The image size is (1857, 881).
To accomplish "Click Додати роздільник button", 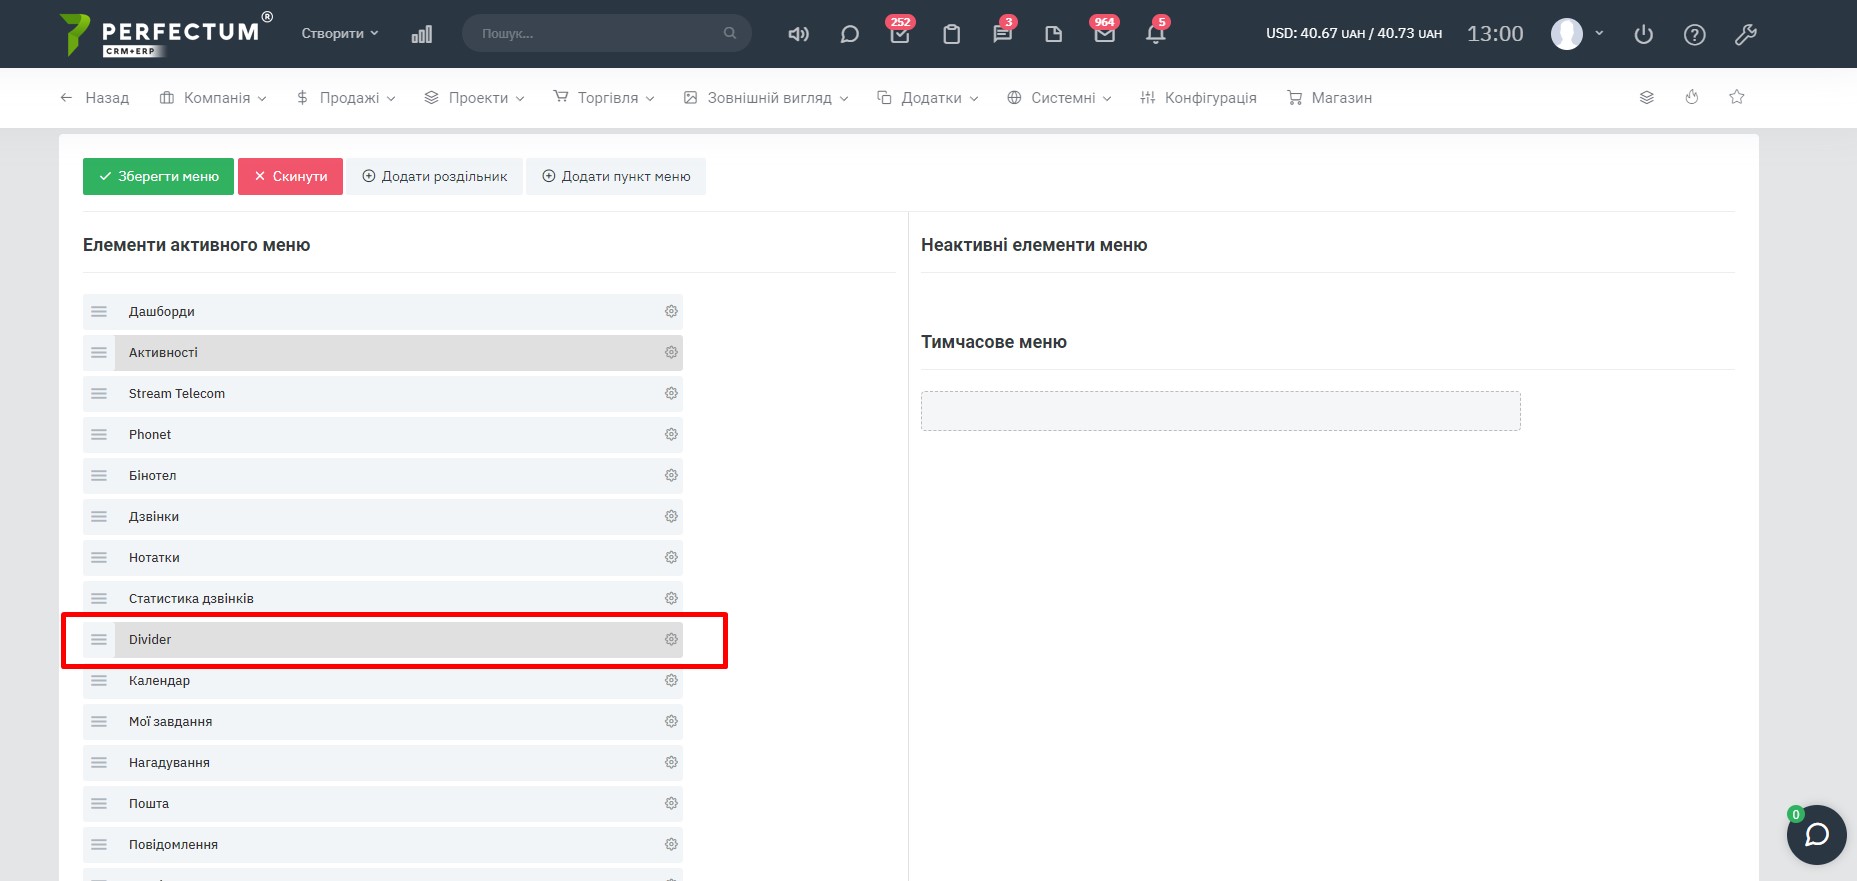I will [434, 176].
